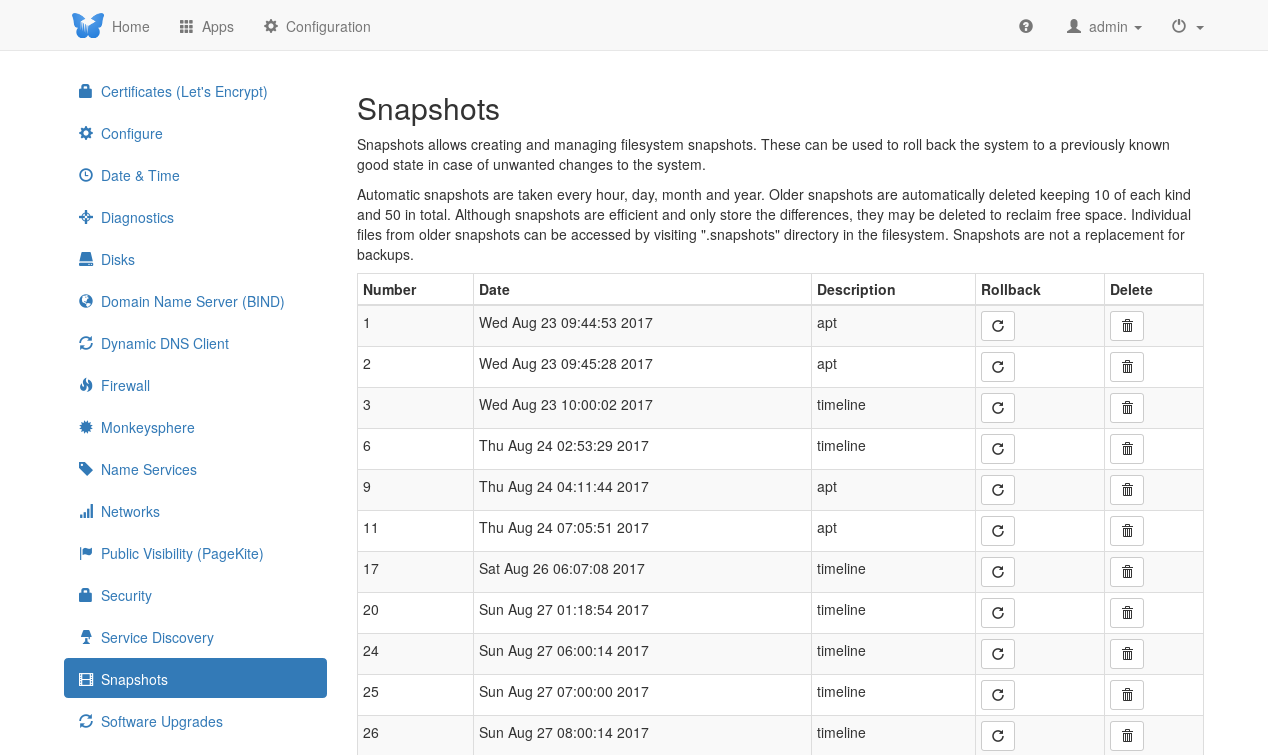The width and height of the screenshot is (1268, 755).
Task: Rollback snapshot number 2
Action: [x=997, y=367]
